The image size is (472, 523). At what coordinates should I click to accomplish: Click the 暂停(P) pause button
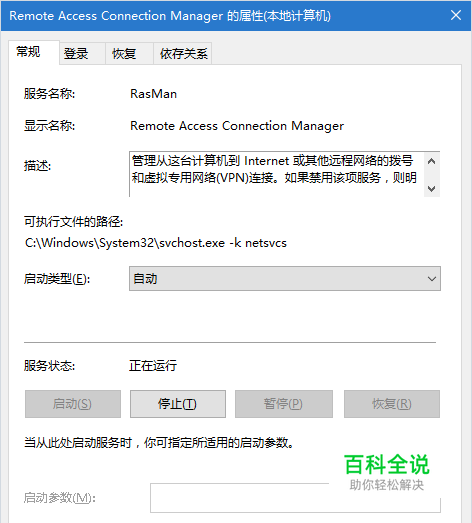click(284, 404)
